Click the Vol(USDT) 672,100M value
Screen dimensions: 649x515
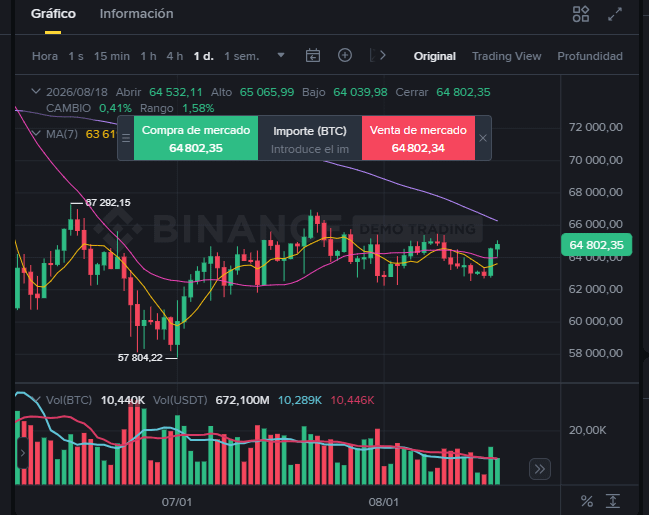click(x=242, y=400)
